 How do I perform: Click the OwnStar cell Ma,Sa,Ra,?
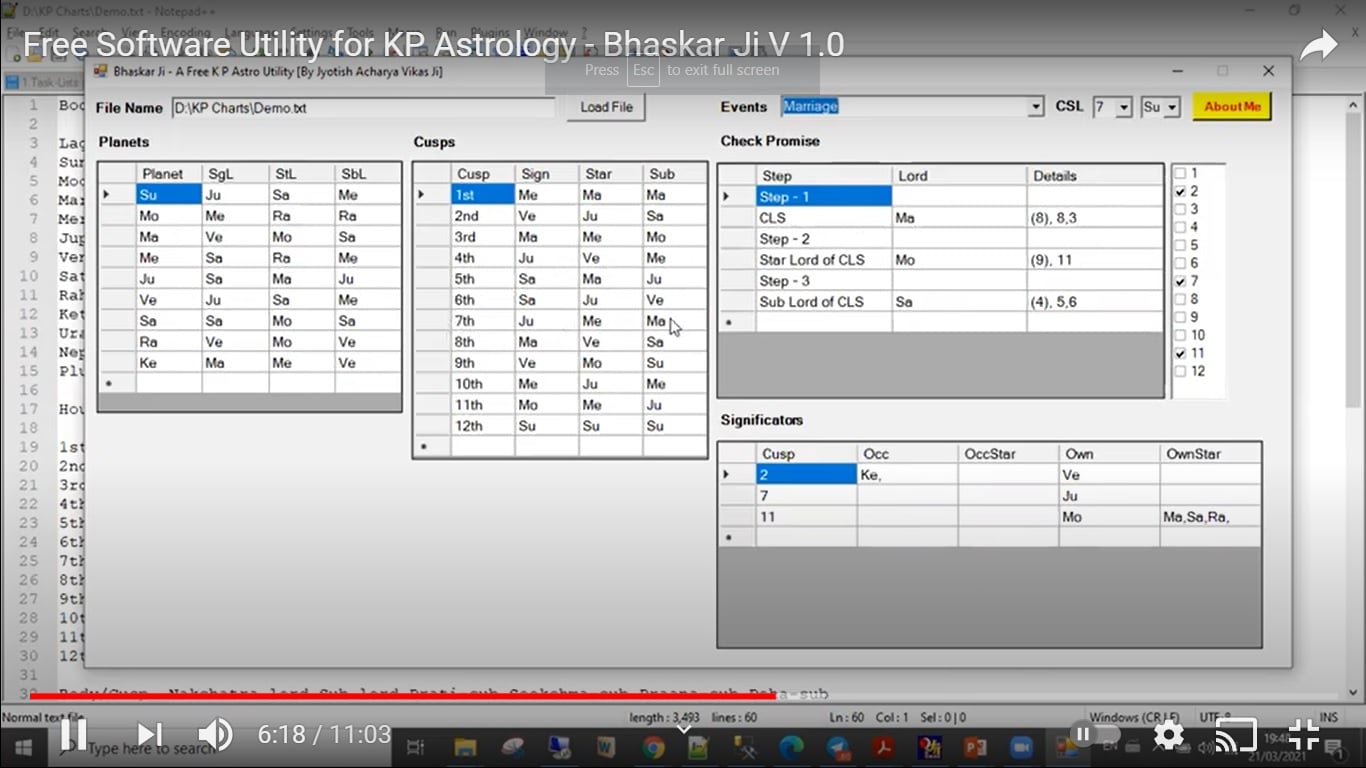[1210, 517]
